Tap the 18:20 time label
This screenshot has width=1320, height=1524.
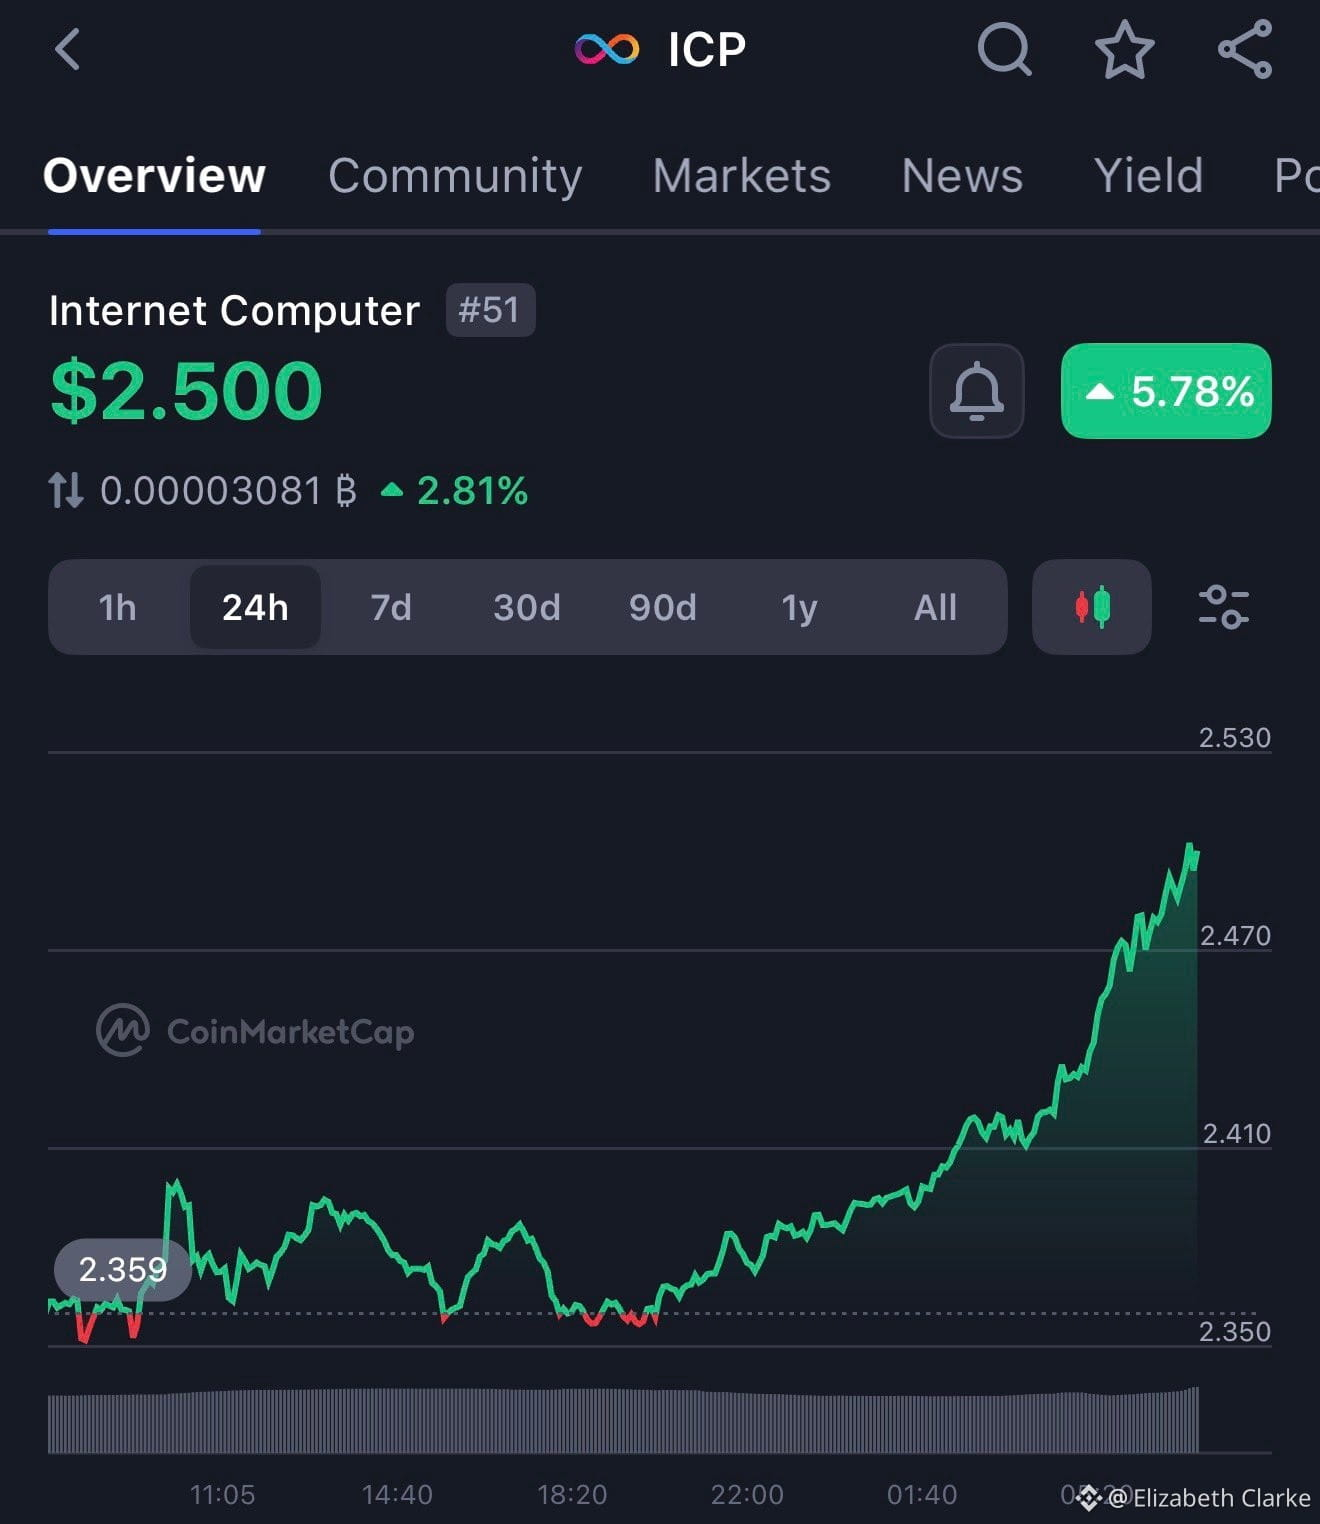click(x=572, y=1495)
